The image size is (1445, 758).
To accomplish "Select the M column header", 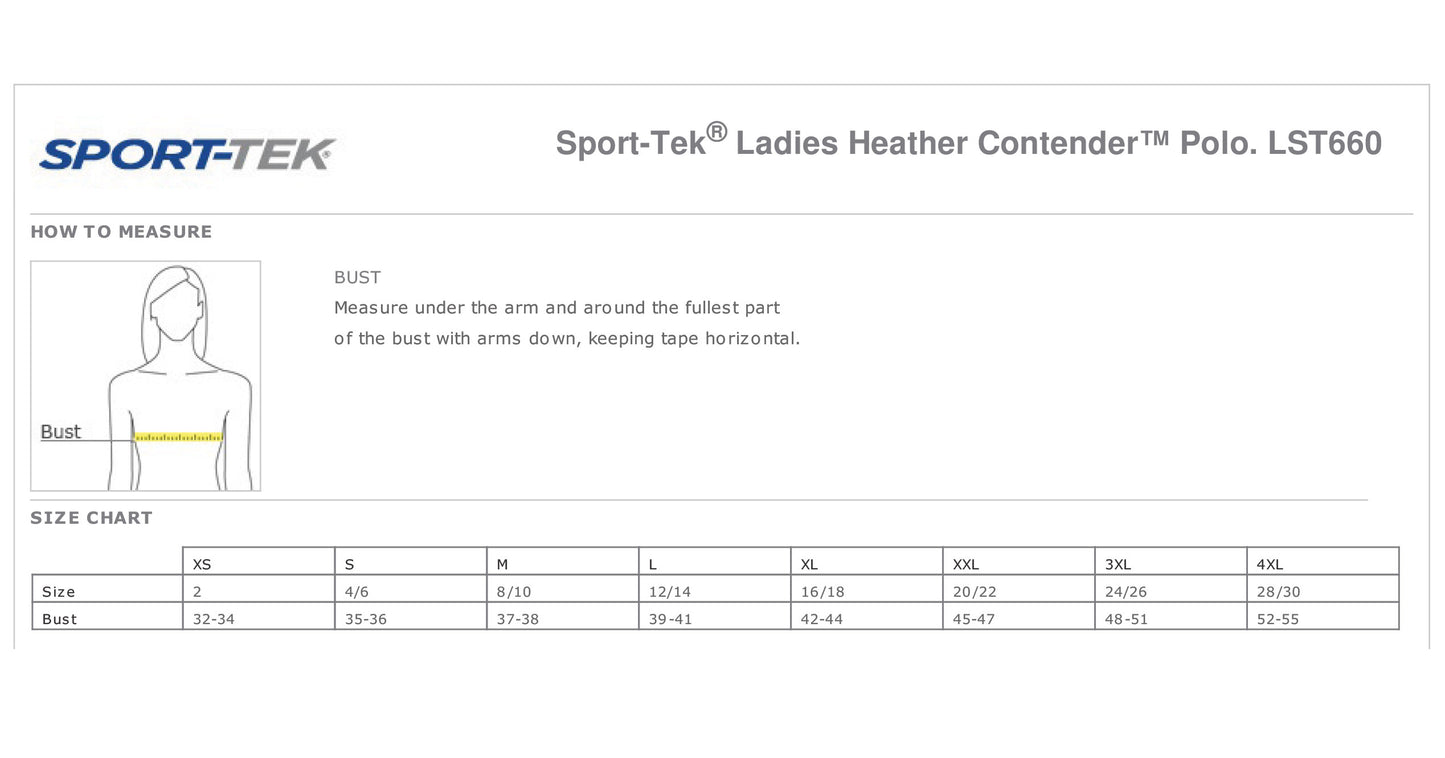I will [x=503, y=564].
